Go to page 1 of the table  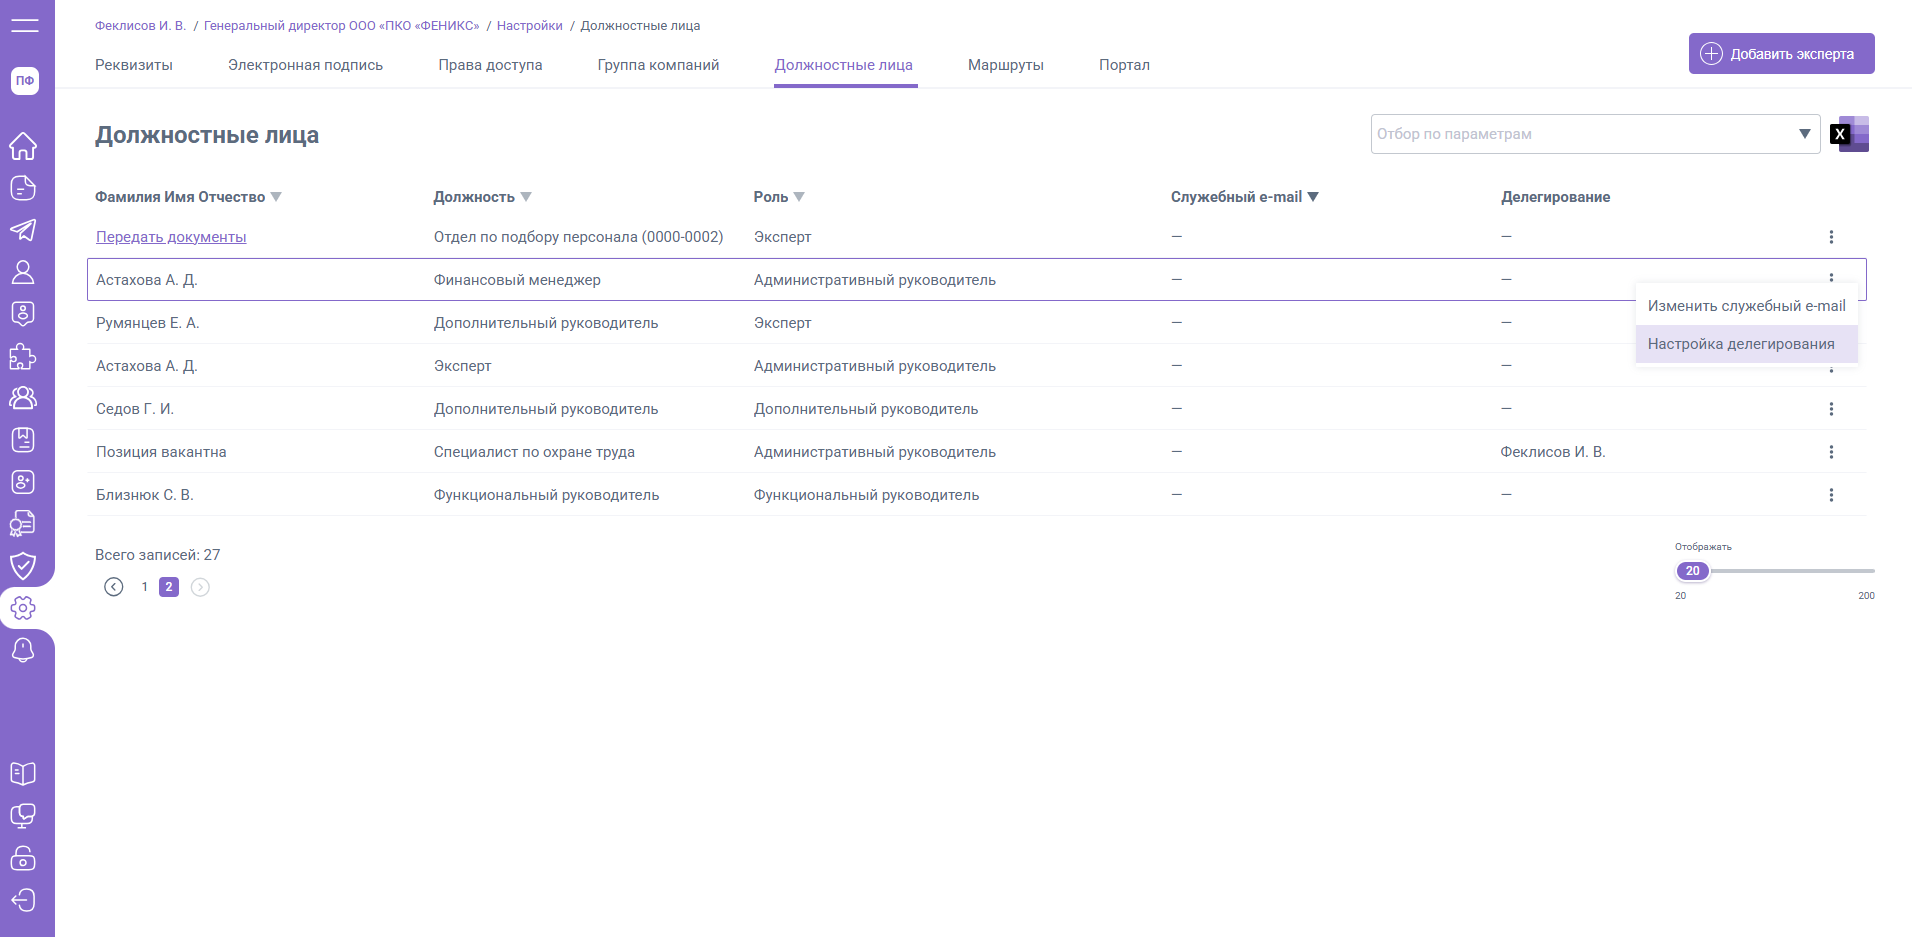click(x=145, y=587)
